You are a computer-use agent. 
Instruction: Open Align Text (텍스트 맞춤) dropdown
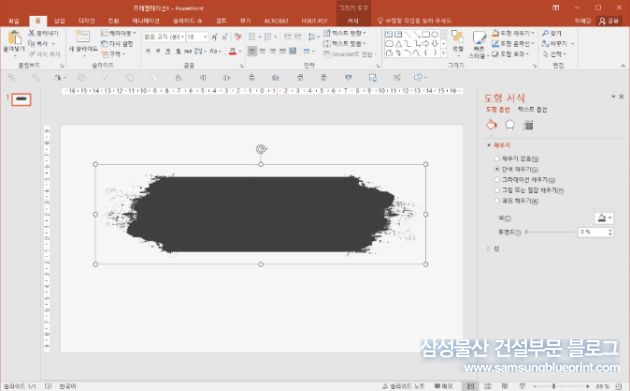[345, 43]
